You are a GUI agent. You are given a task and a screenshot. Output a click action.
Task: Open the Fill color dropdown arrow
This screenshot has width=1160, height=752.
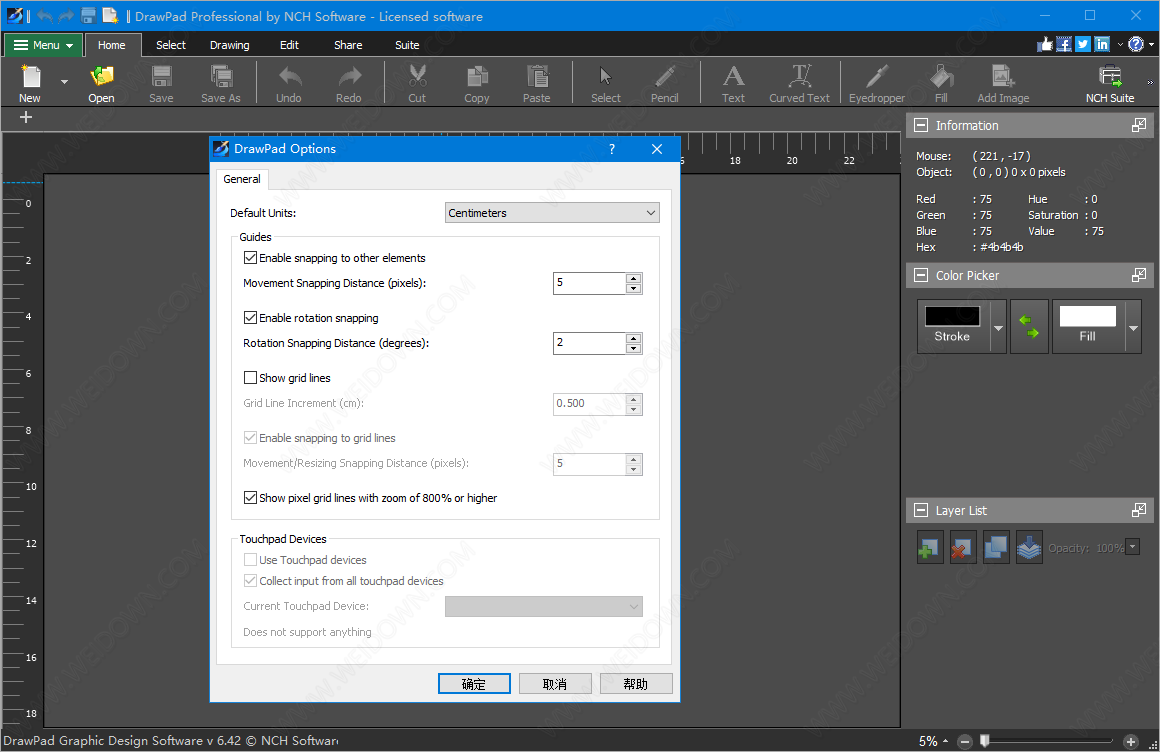1133,327
